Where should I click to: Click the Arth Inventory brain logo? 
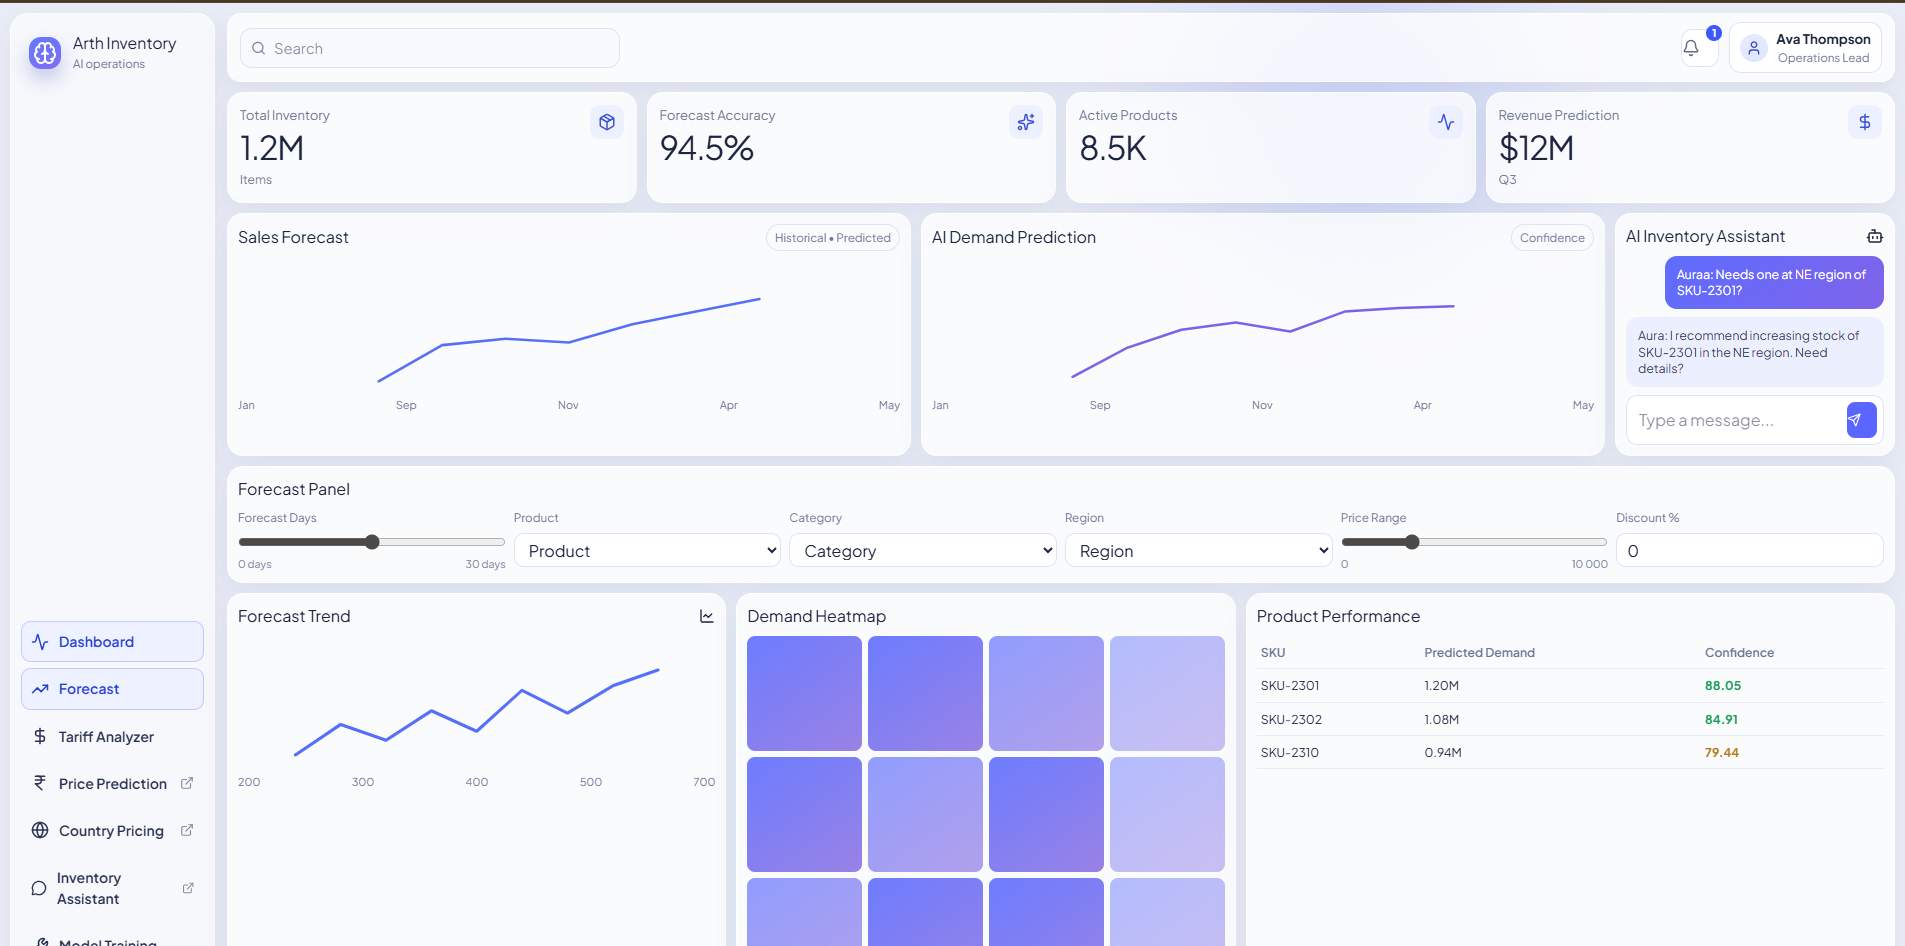(x=45, y=53)
